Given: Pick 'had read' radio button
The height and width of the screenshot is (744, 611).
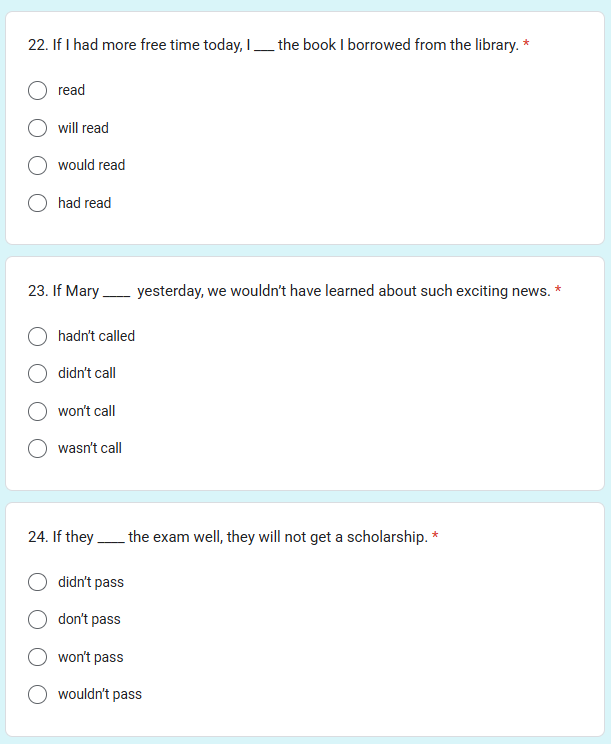Looking at the screenshot, I should [x=37, y=203].
